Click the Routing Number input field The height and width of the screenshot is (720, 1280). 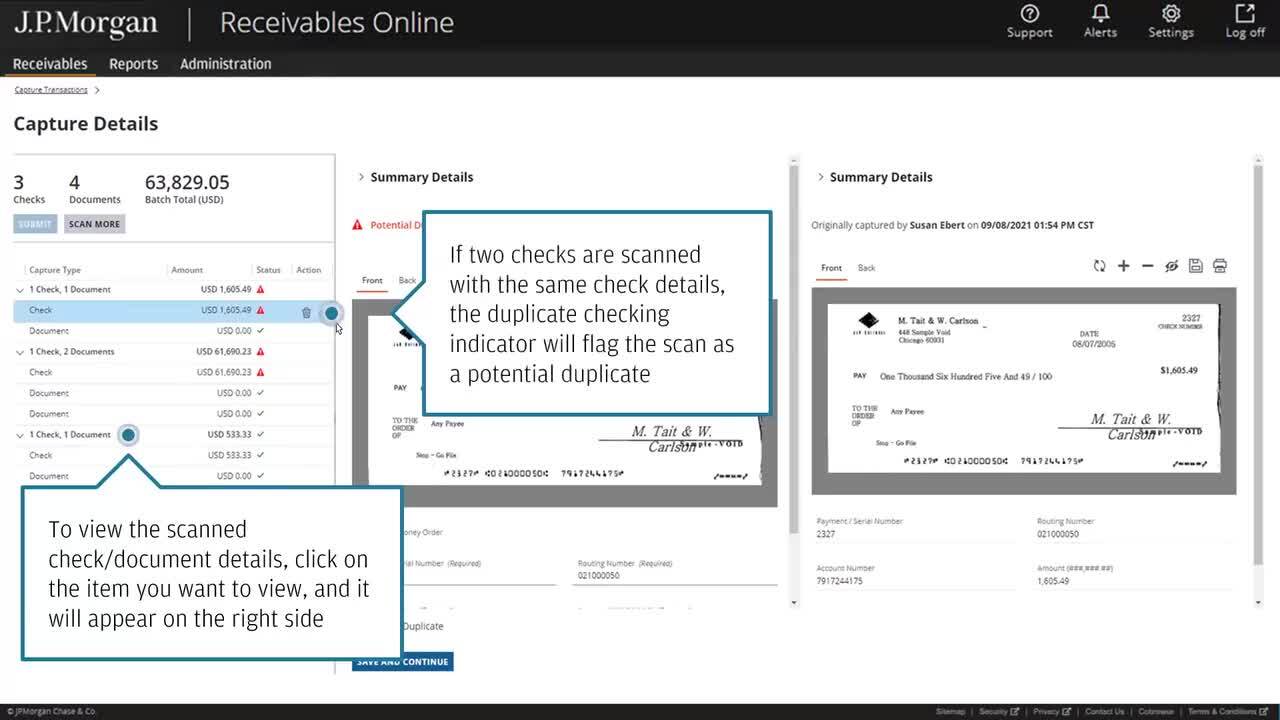click(x=676, y=576)
